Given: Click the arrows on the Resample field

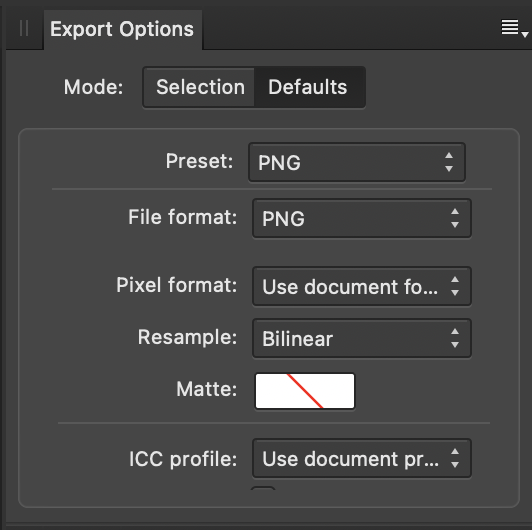Looking at the screenshot, I should point(455,338).
